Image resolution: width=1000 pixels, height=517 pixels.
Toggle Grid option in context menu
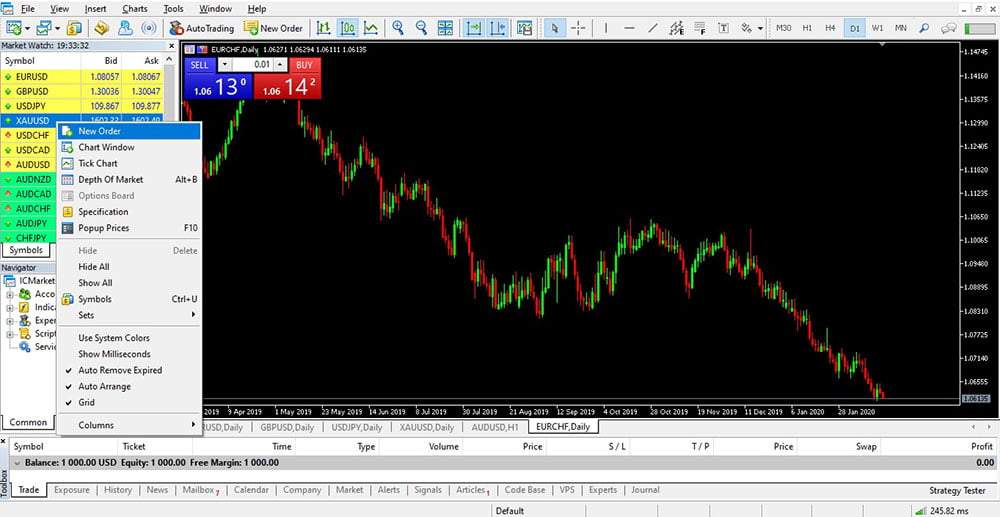pos(129,402)
